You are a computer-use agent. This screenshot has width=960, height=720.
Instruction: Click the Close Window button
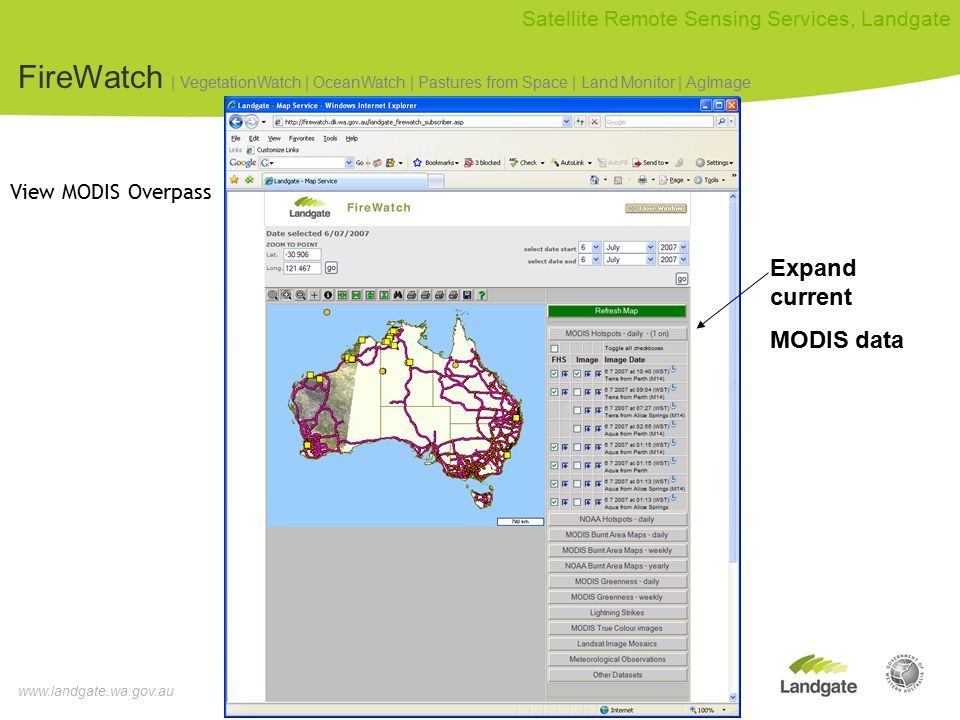click(656, 208)
